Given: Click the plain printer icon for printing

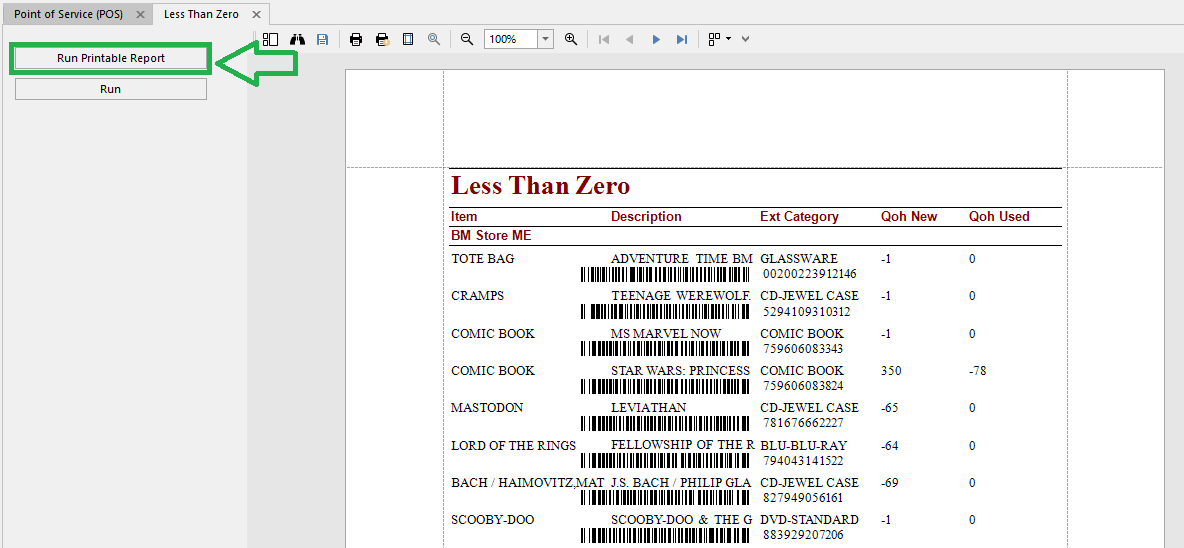Looking at the screenshot, I should (356, 39).
